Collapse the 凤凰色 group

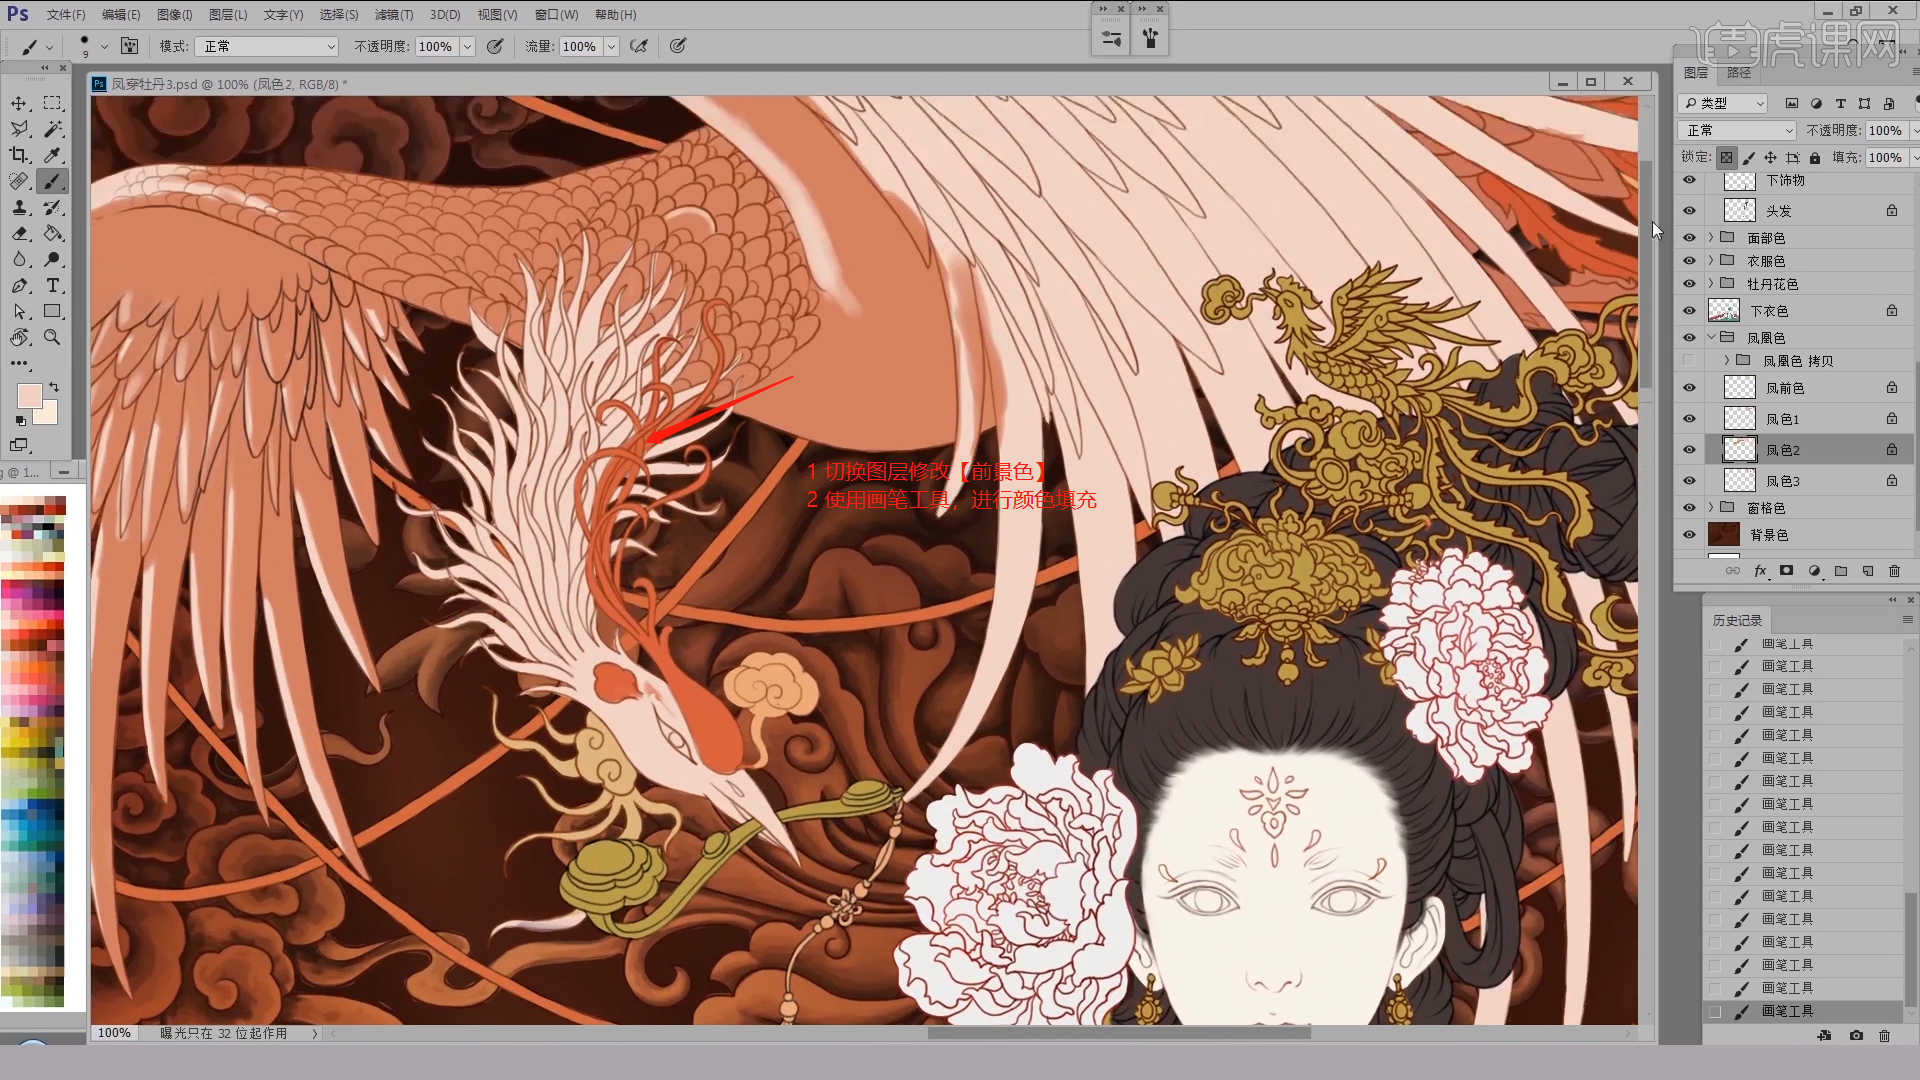[x=1711, y=338]
